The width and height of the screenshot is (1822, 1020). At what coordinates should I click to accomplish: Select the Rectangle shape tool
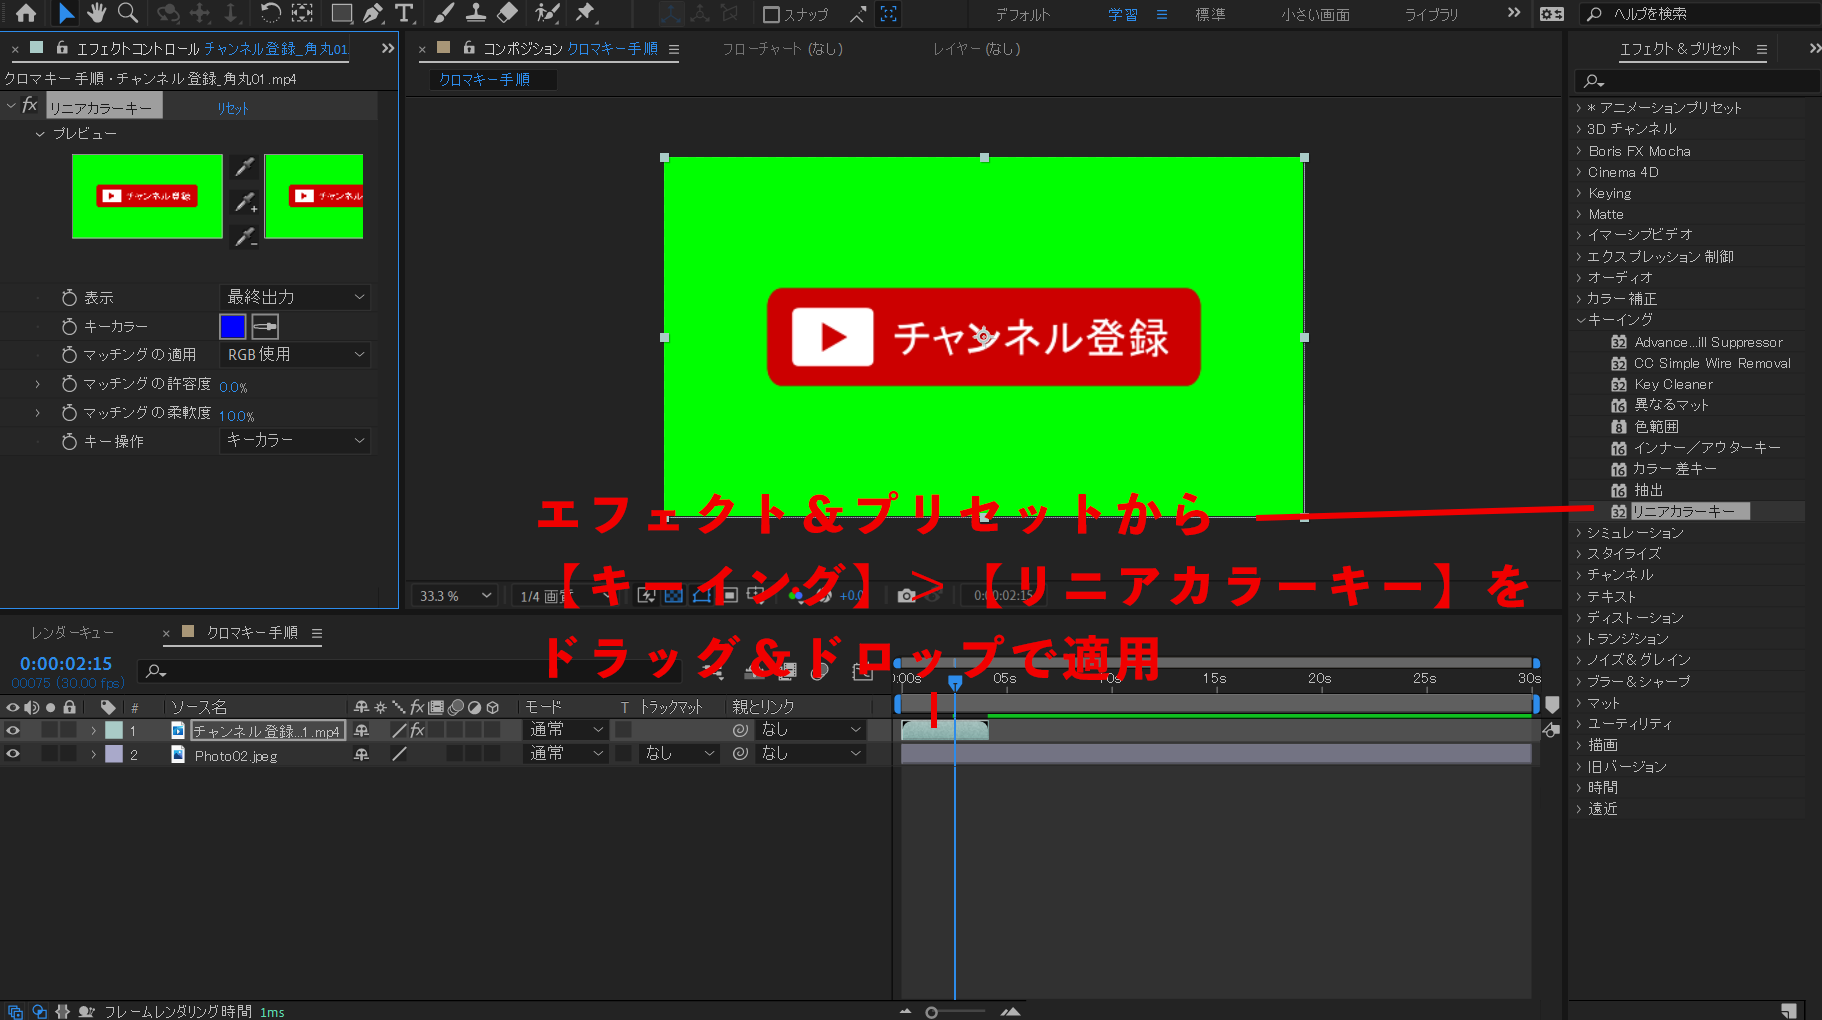pyautogui.click(x=342, y=13)
